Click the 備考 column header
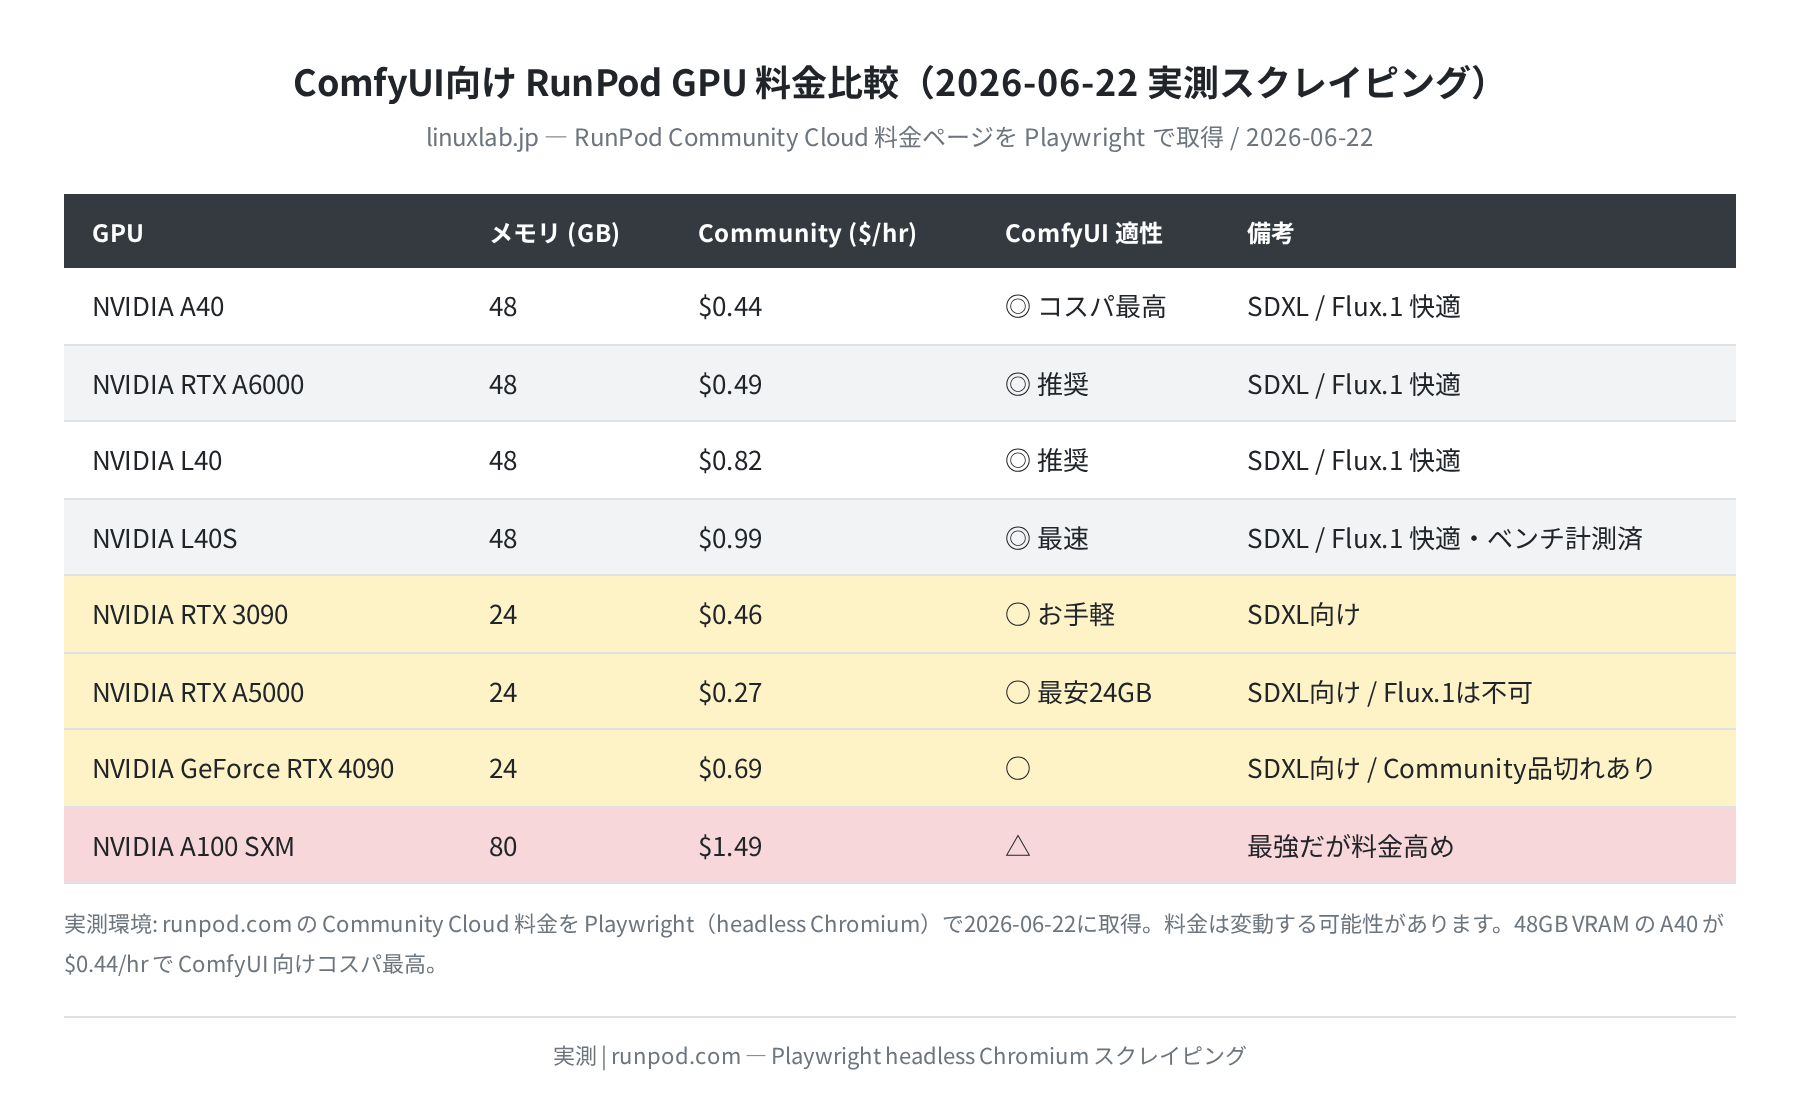The width and height of the screenshot is (1800, 1110). [1270, 233]
